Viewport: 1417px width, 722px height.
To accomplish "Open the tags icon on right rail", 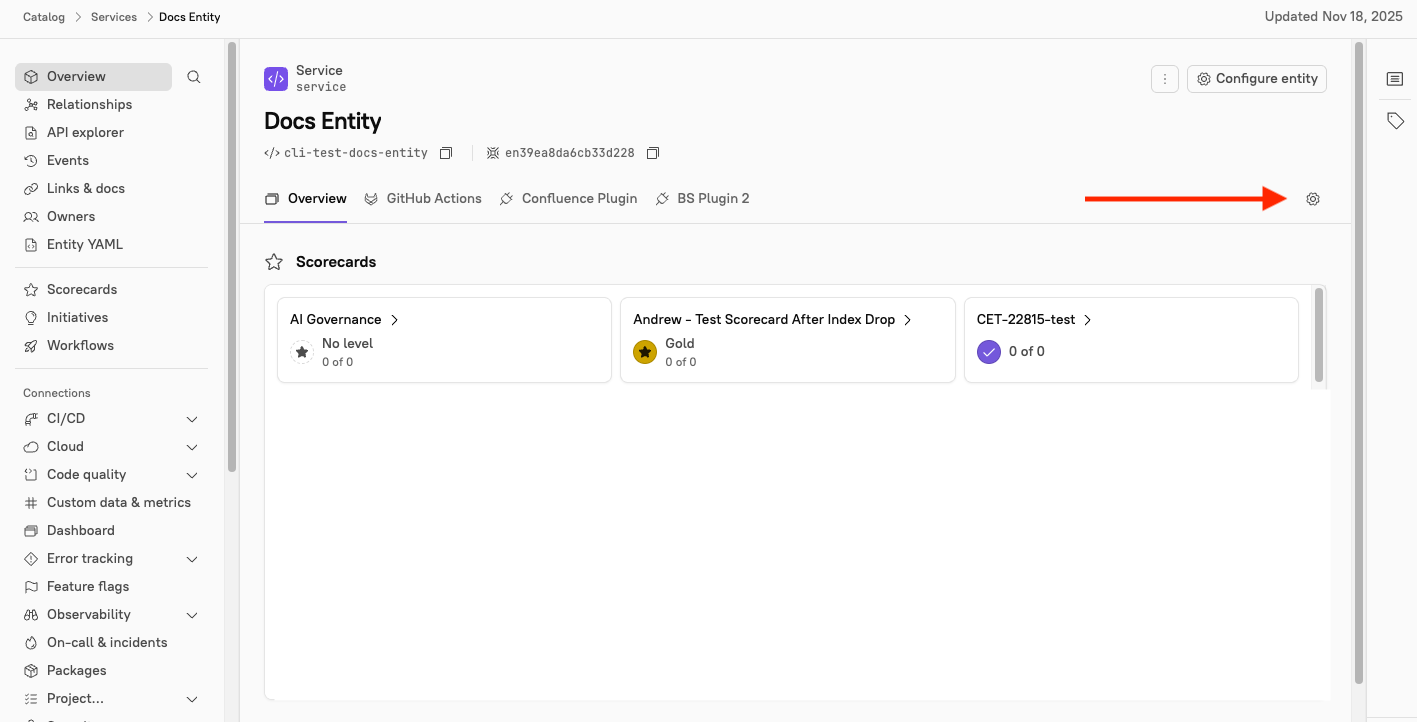I will (x=1395, y=121).
